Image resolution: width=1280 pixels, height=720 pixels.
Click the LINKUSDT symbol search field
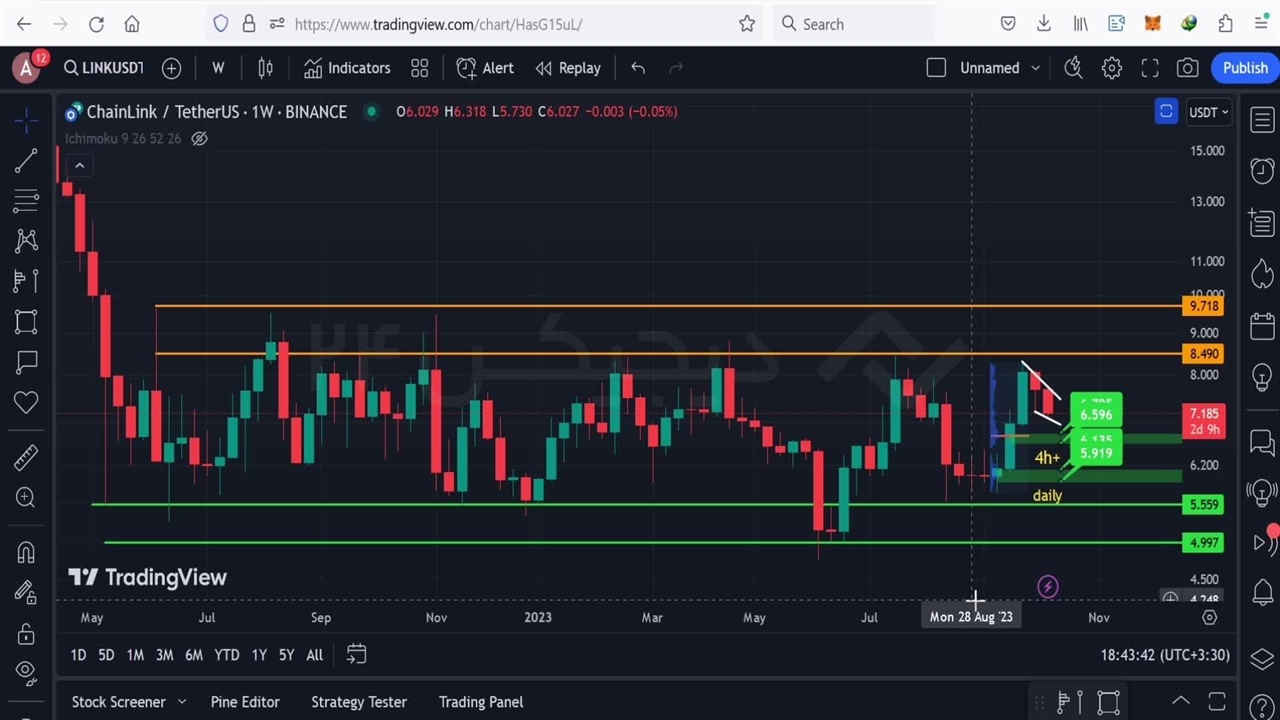(x=103, y=68)
